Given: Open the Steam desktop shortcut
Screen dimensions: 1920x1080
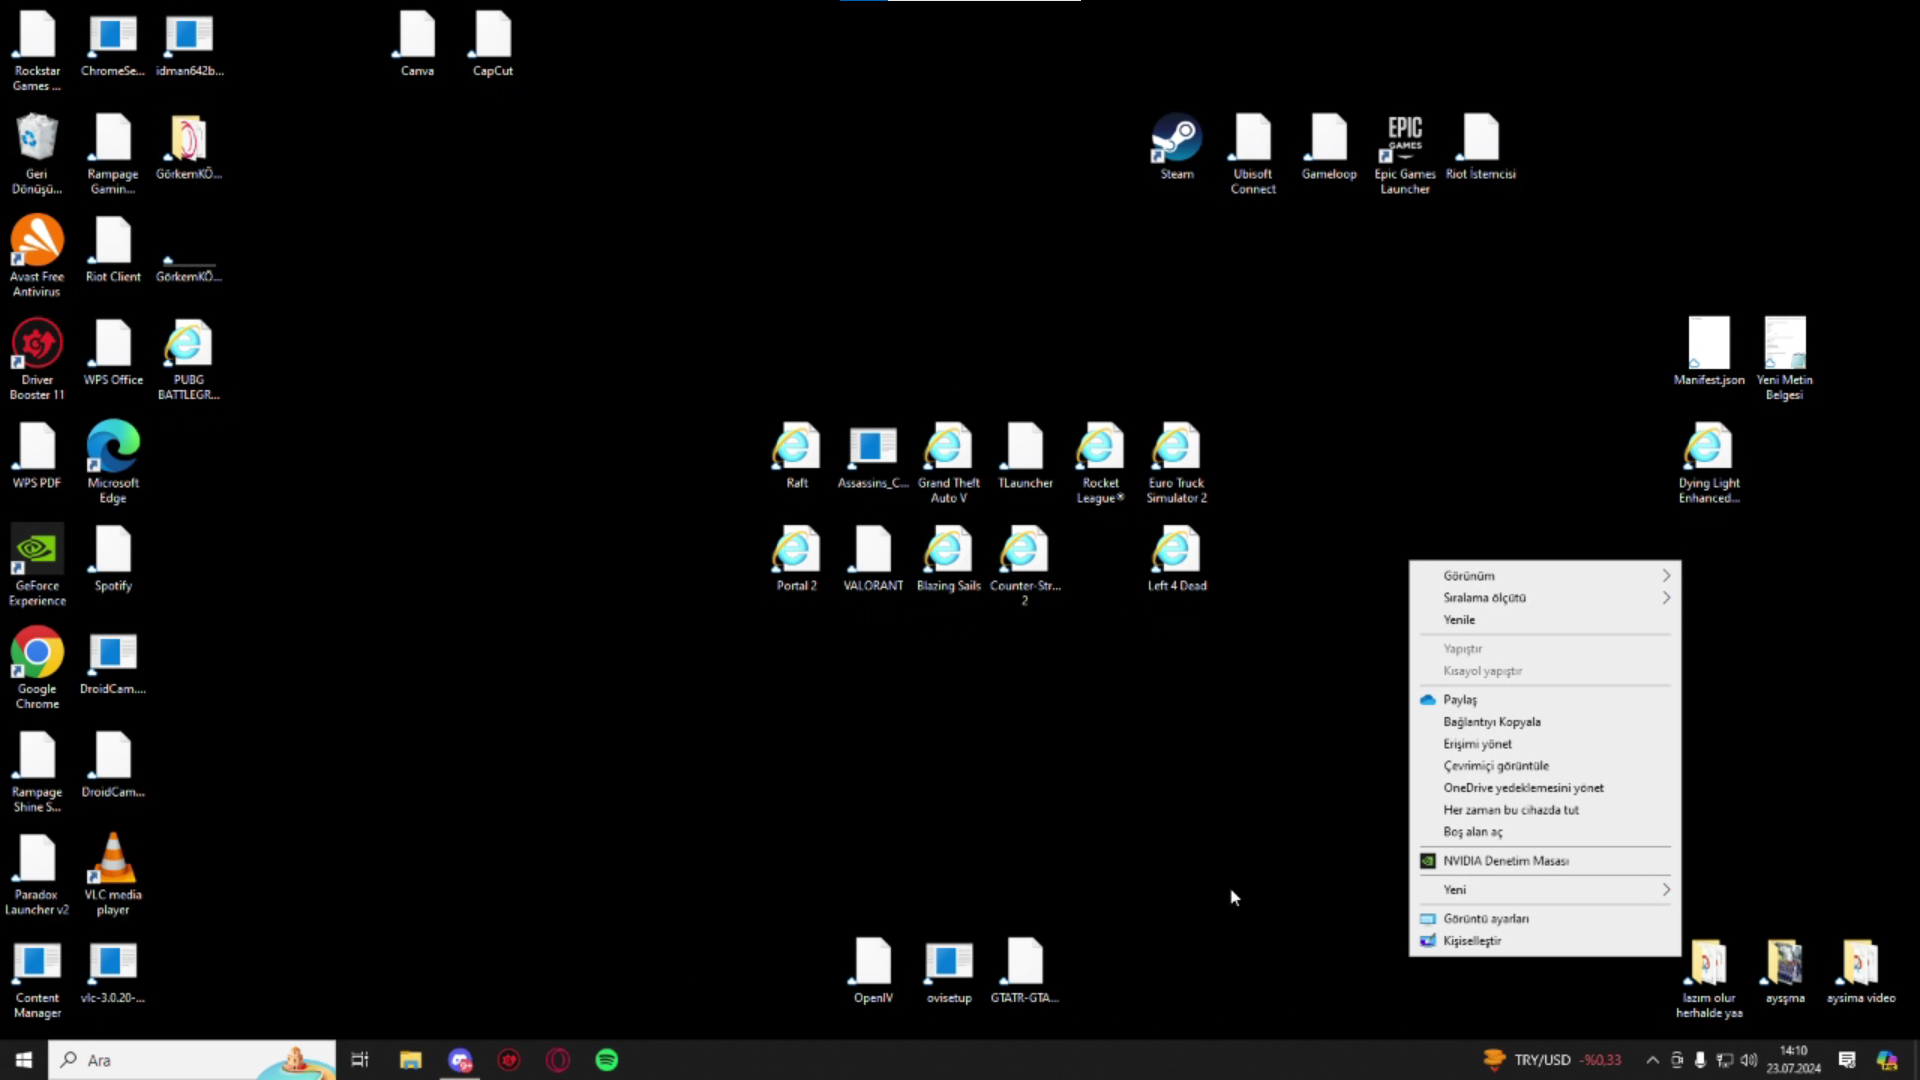Looking at the screenshot, I should tap(1176, 140).
